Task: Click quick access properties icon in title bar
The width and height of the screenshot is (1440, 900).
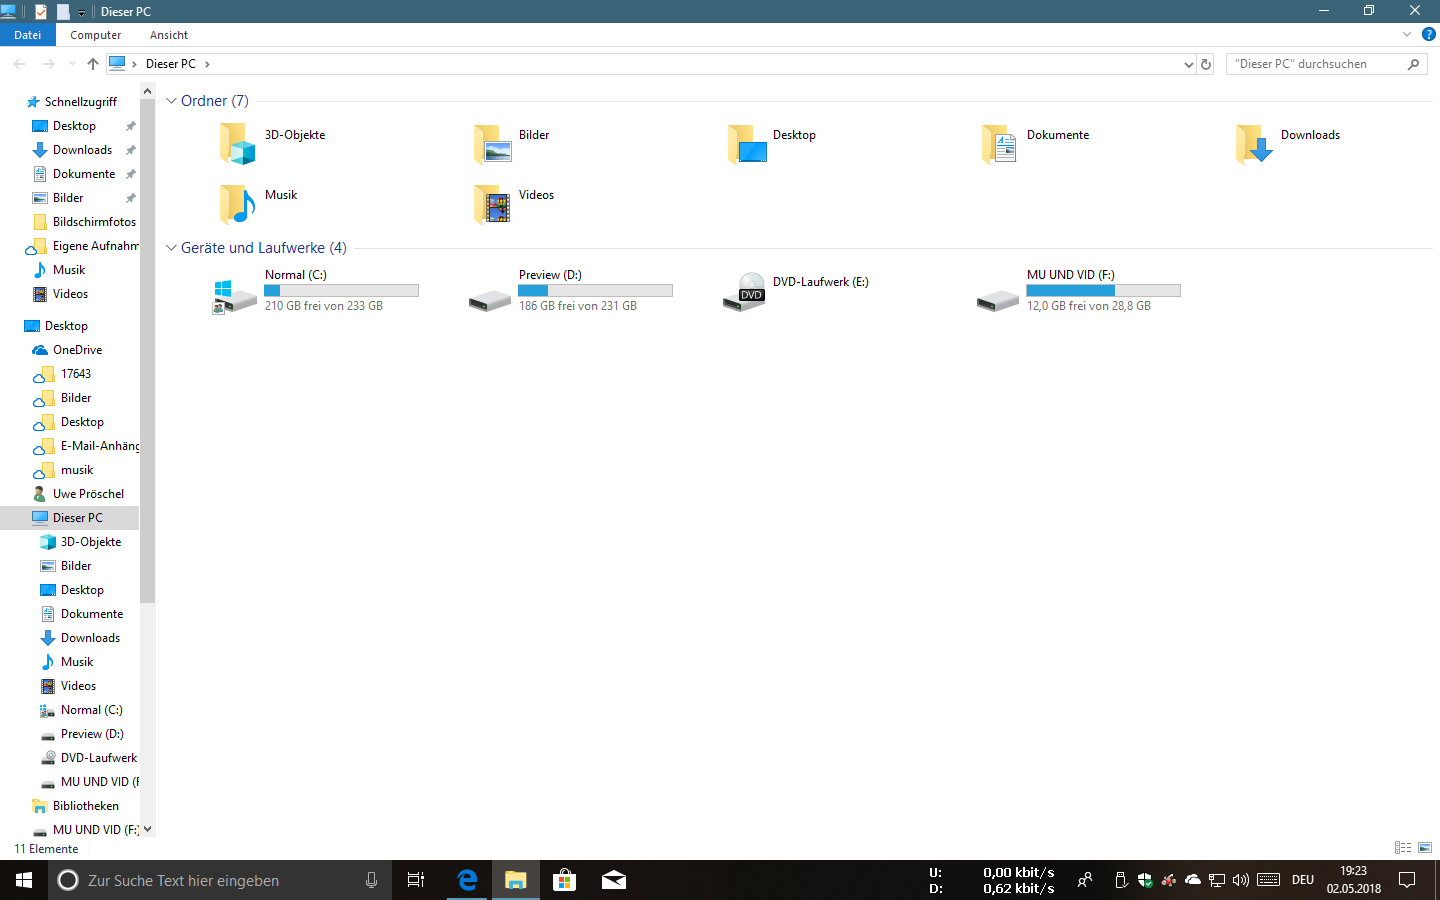Action: [x=41, y=12]
